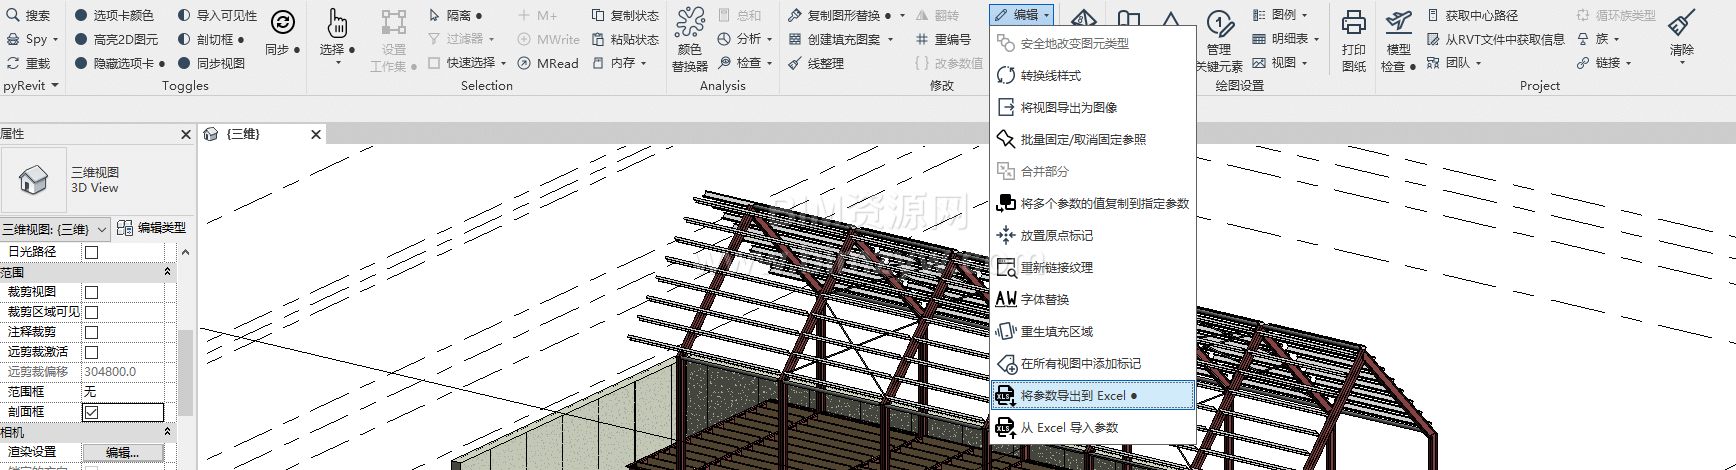Click the 清除 broom icon
This screenshot has height=470, width=1736.
click(x=1682, y=22)
